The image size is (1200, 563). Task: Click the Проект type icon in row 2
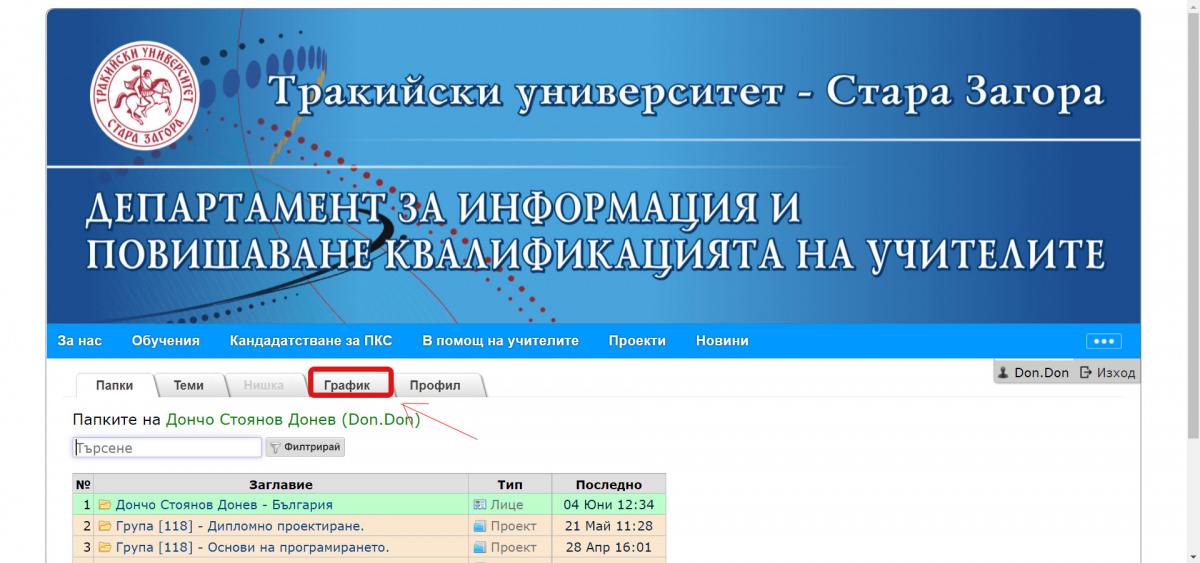pyautogui.click(x=480, y=526)
